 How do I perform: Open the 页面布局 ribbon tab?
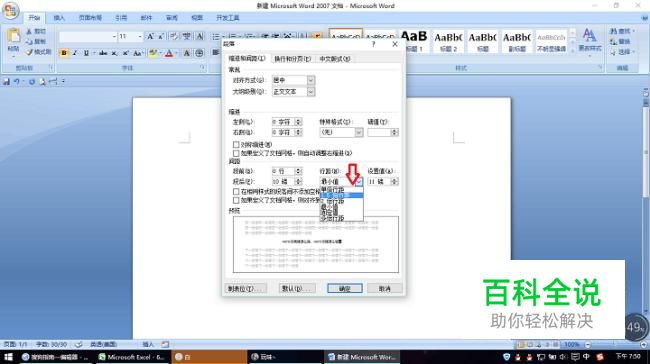point(90,18)
